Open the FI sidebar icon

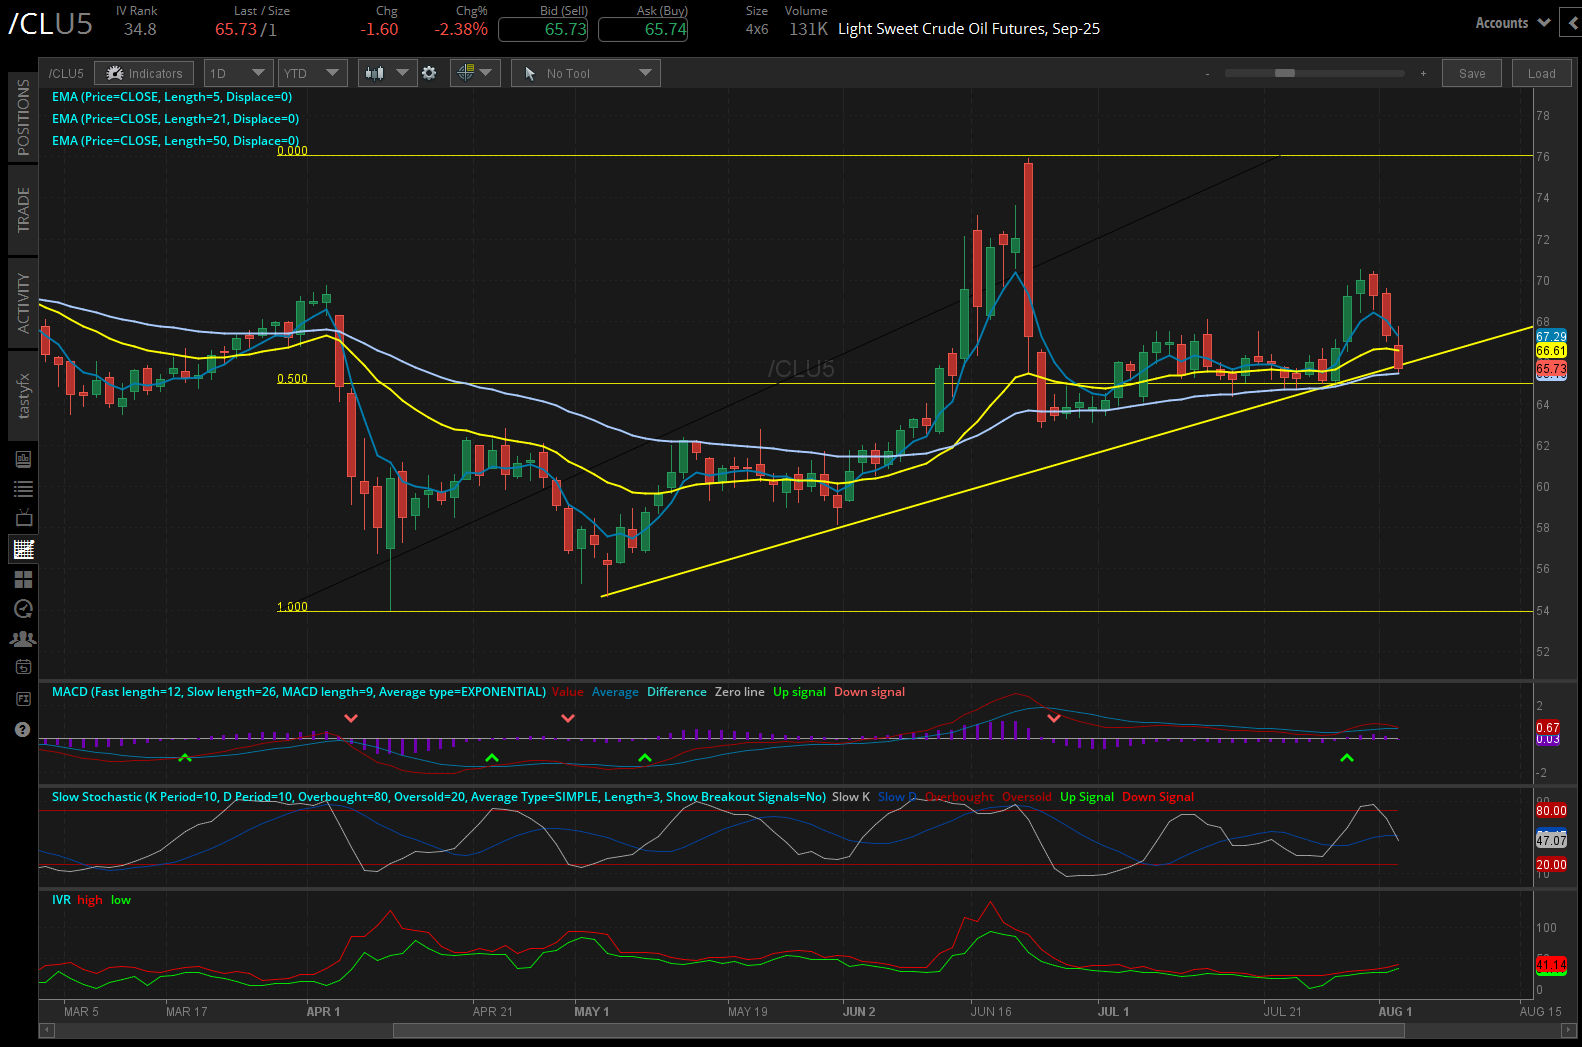(23, 699)
